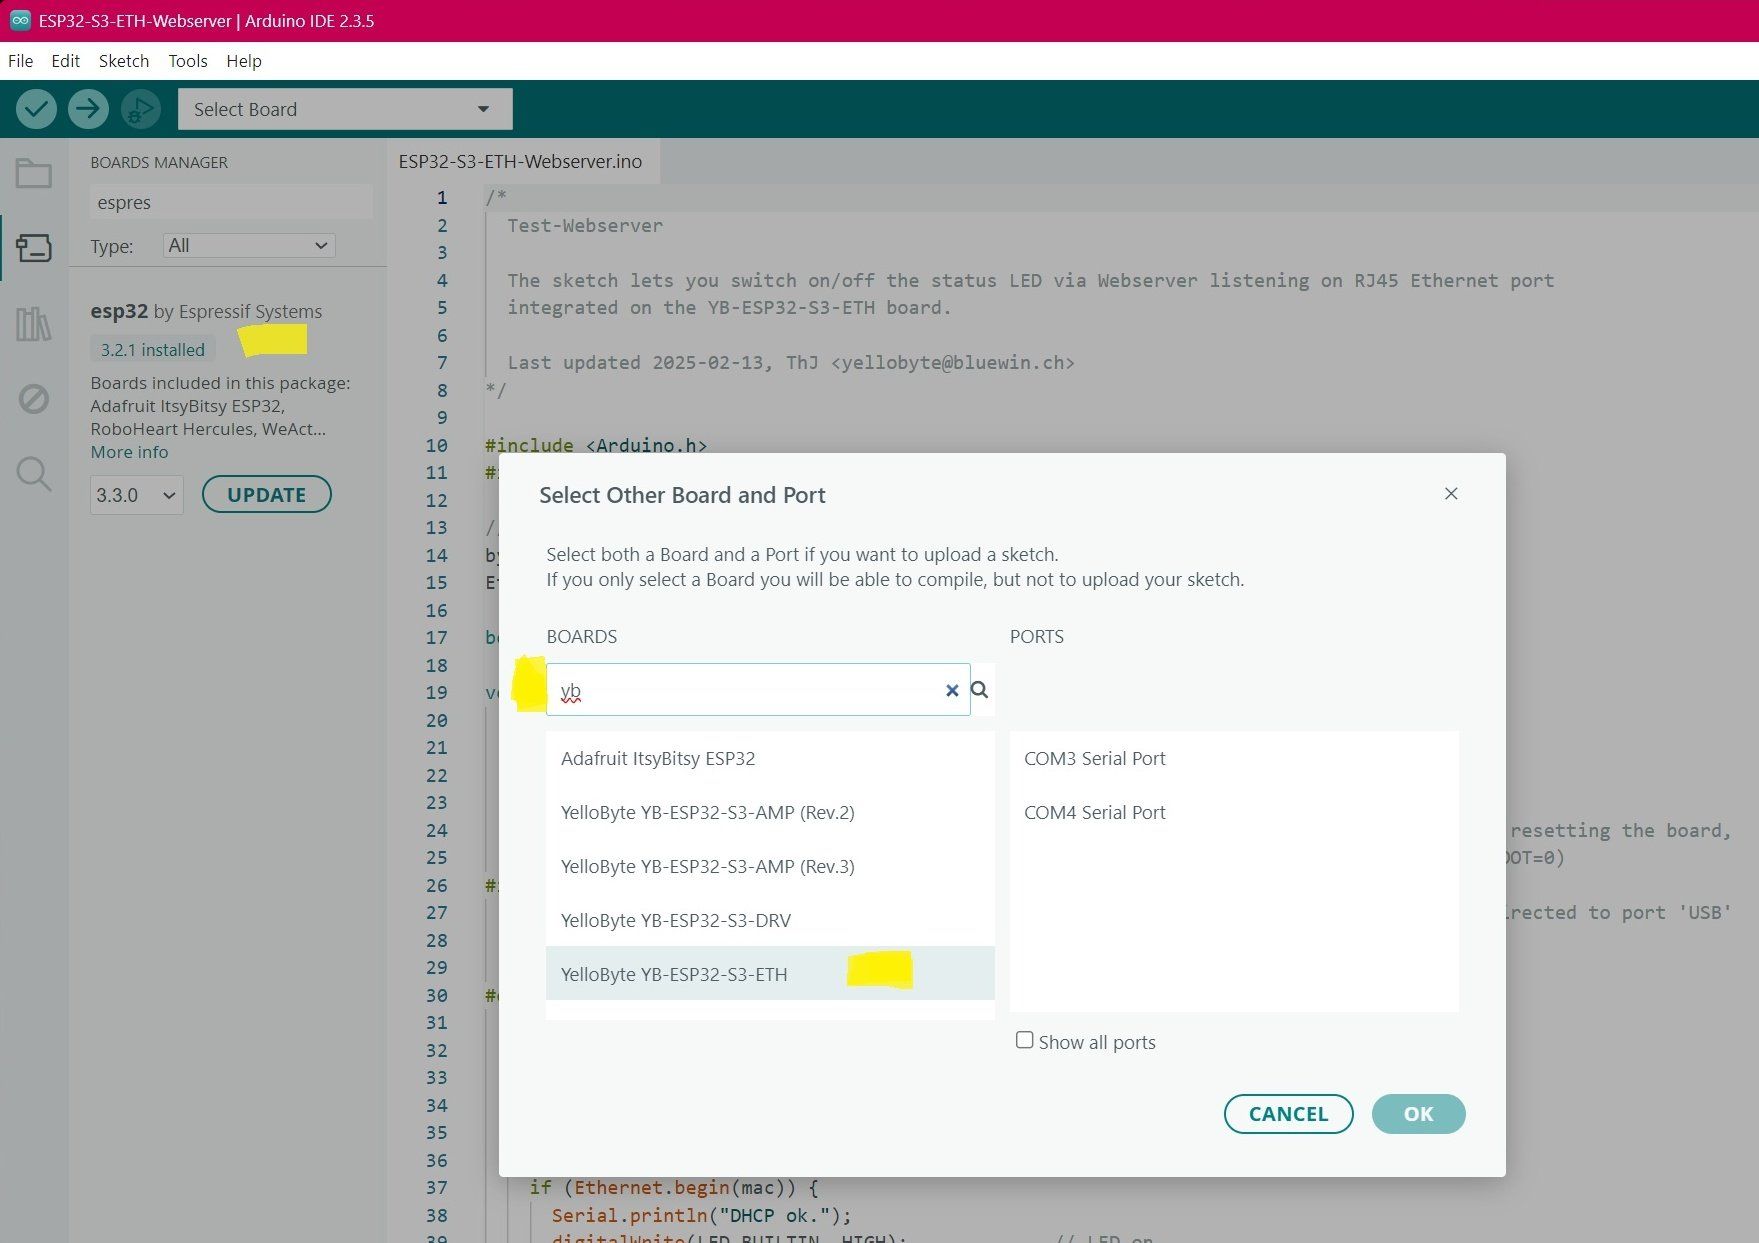Viewport: 1759px width, 1243px height.
Task: Open the Search sidebar magnifier icon
Action: (x=34, y=473)
